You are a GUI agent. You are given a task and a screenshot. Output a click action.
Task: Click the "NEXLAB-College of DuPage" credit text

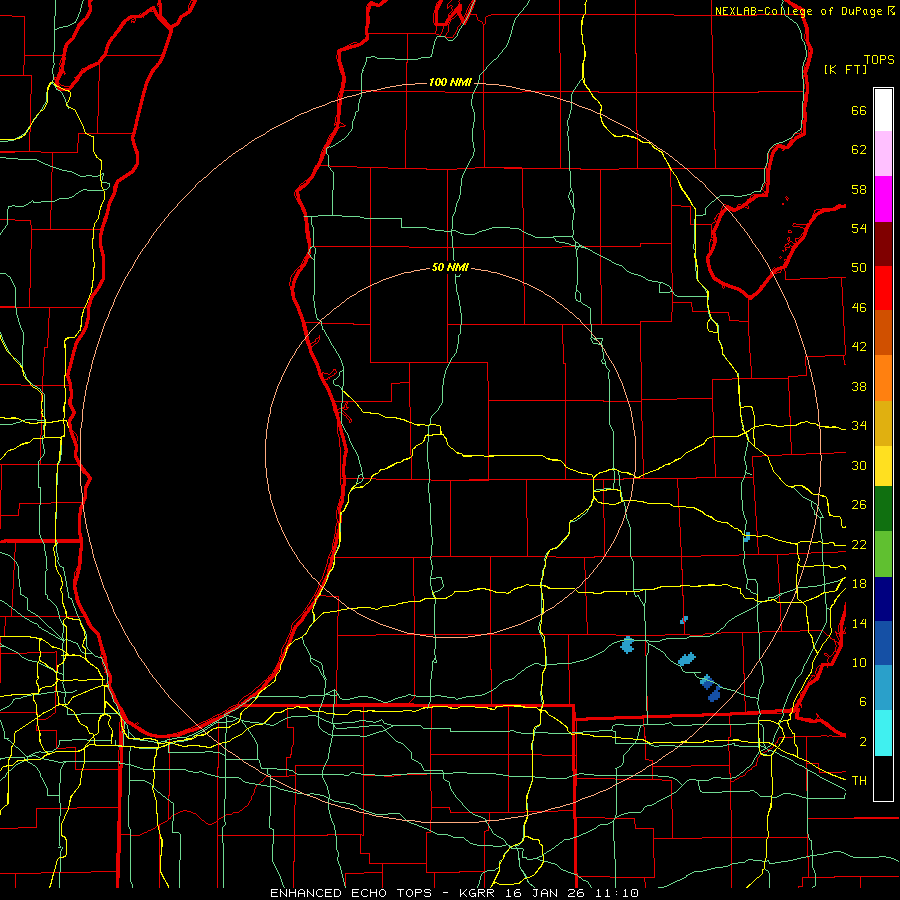click(799, 11)
